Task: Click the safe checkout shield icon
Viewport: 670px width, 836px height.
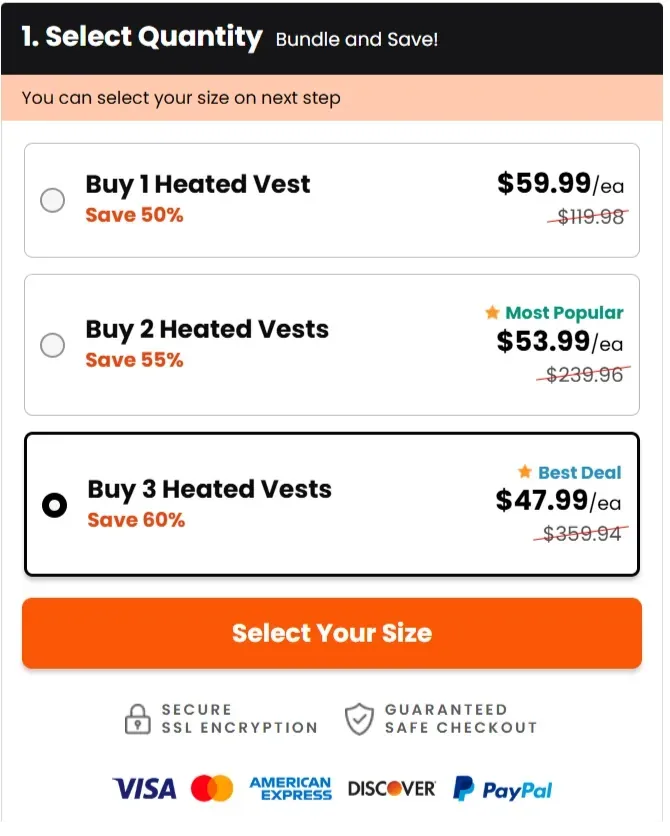Action: pos(360,719)
